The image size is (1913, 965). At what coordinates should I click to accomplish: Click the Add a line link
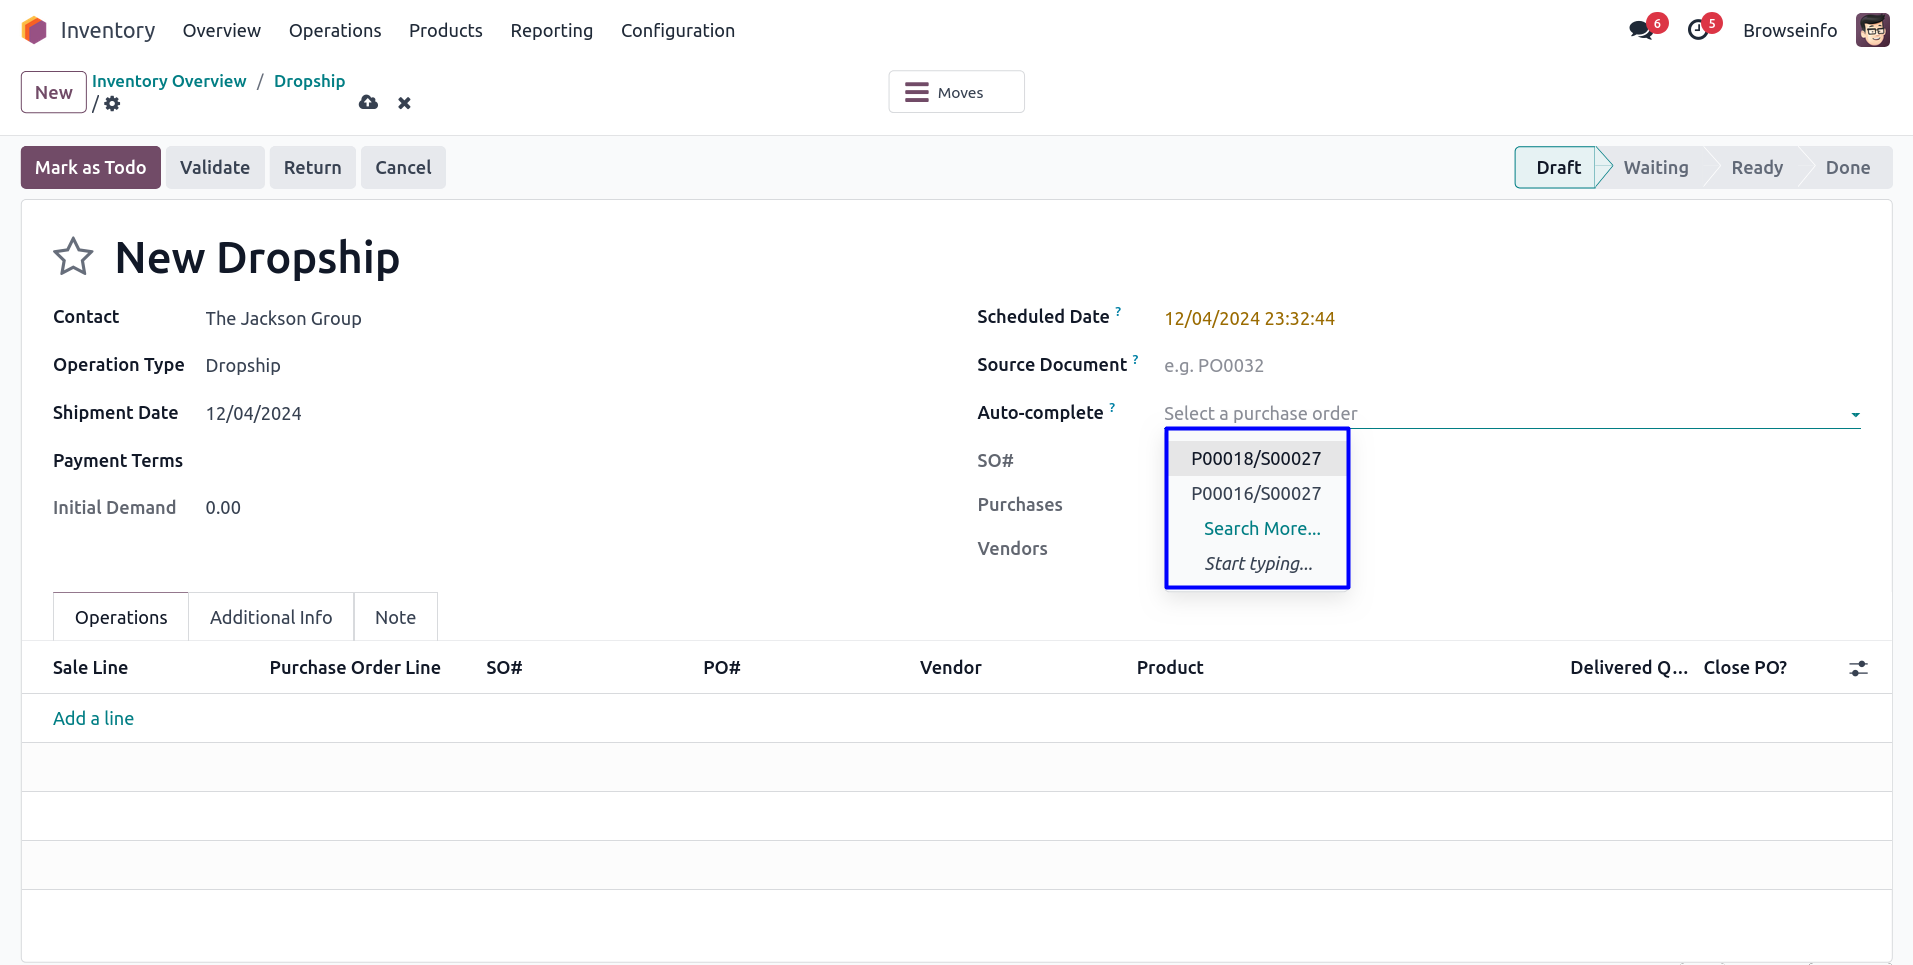click(x=93, y=719)
